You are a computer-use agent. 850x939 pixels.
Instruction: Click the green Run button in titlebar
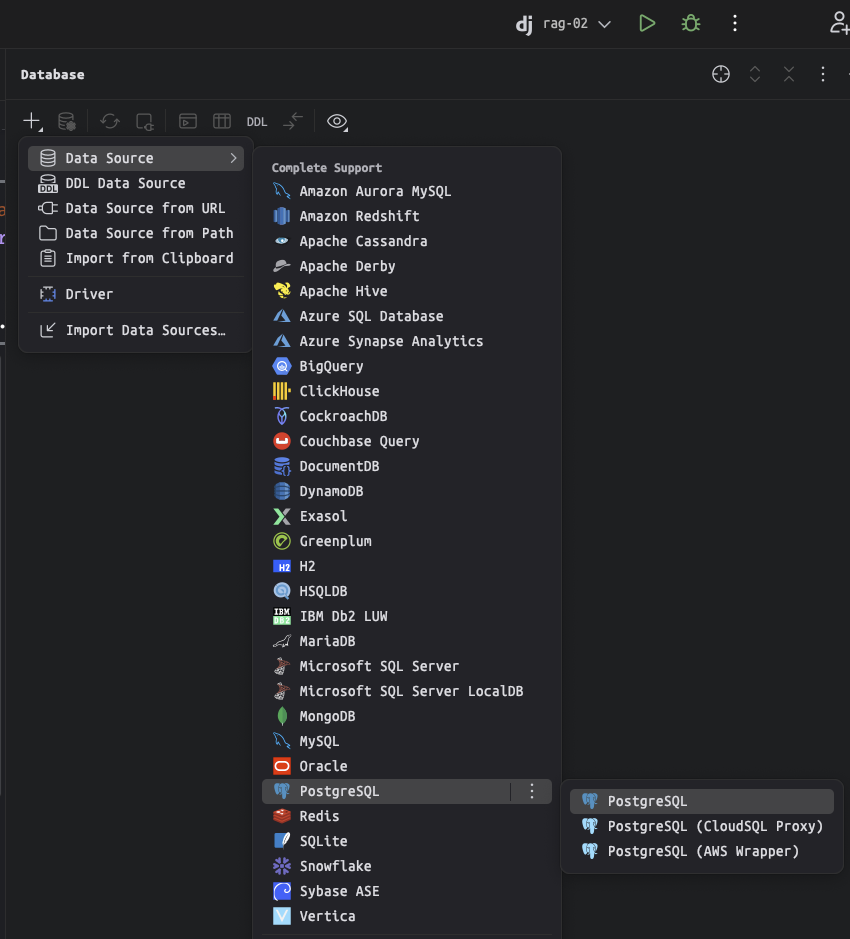point(647,22)
